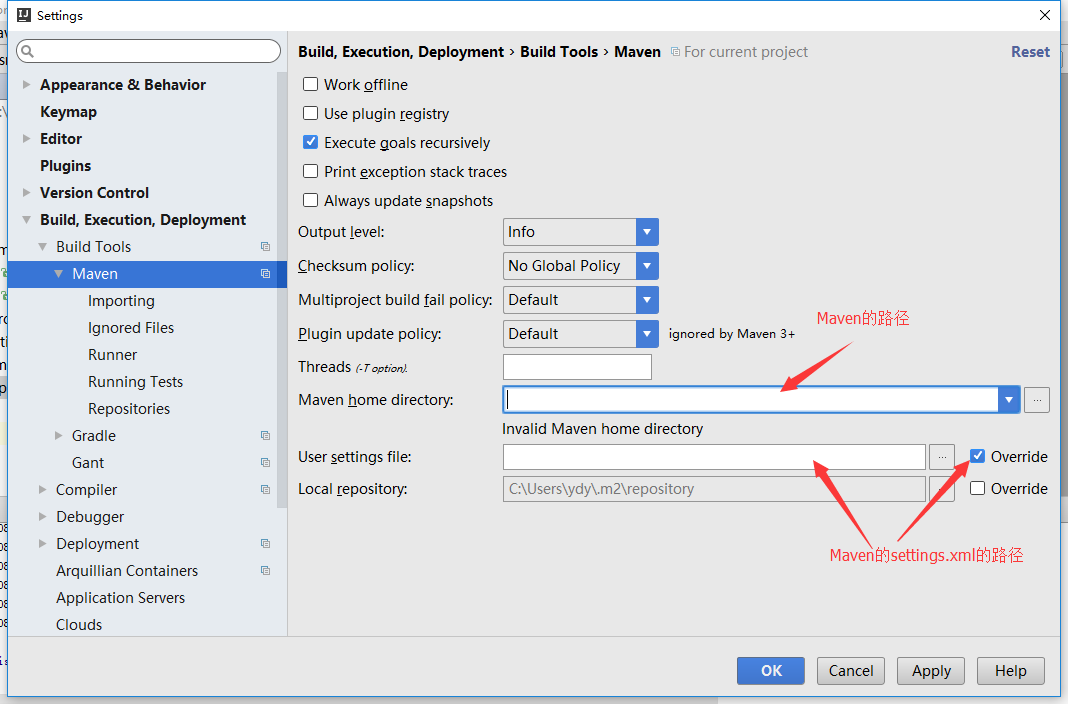Expand the Debugger node arrow
Screen dimensions: 1068x704
43,517
